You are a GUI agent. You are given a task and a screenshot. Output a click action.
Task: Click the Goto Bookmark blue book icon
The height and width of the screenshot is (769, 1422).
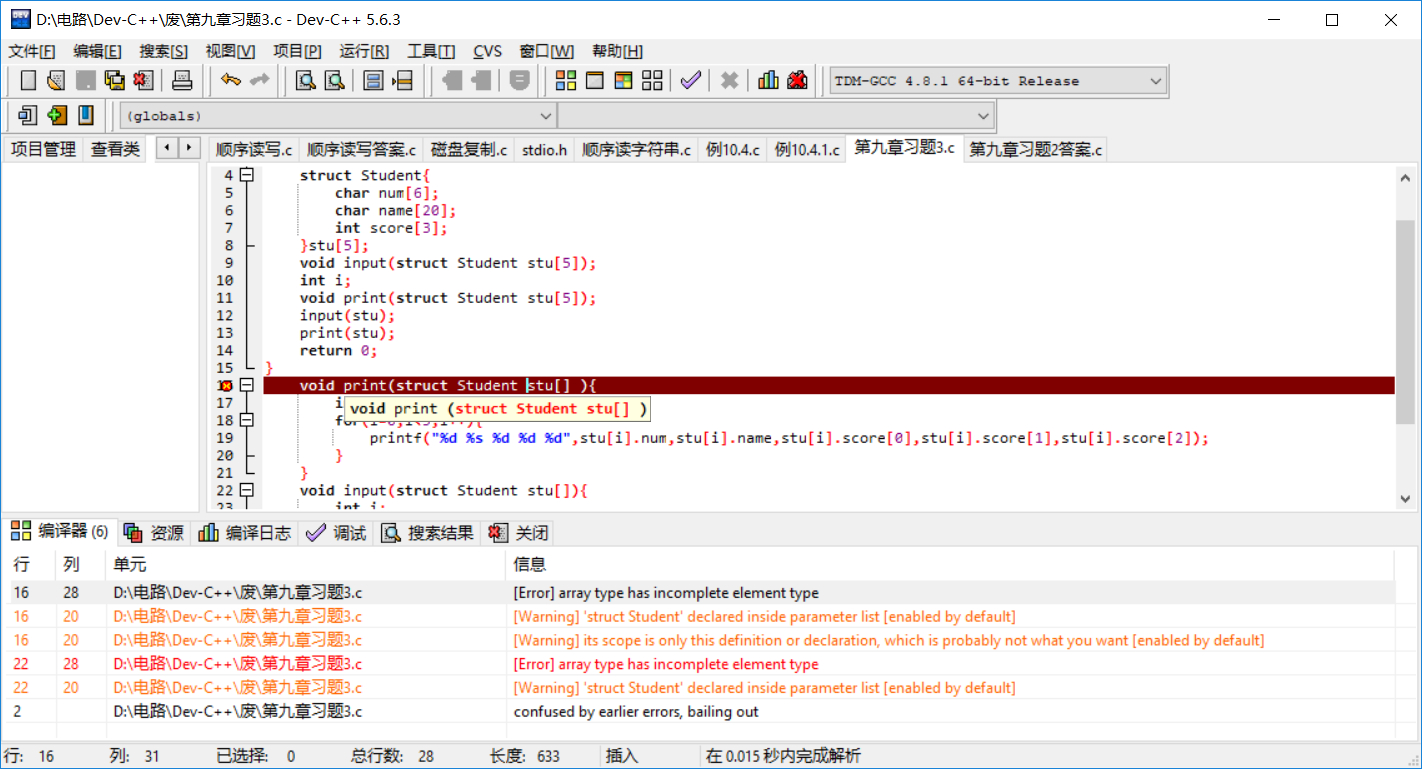pyautogui.click(x=86, y=115)
